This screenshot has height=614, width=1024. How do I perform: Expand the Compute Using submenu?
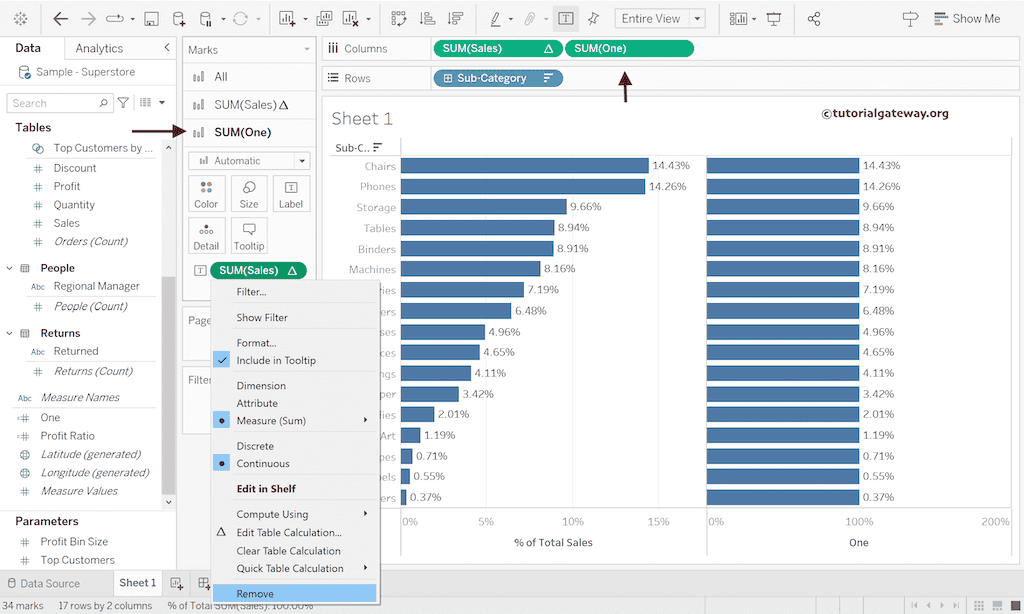[x=272, y=514]
